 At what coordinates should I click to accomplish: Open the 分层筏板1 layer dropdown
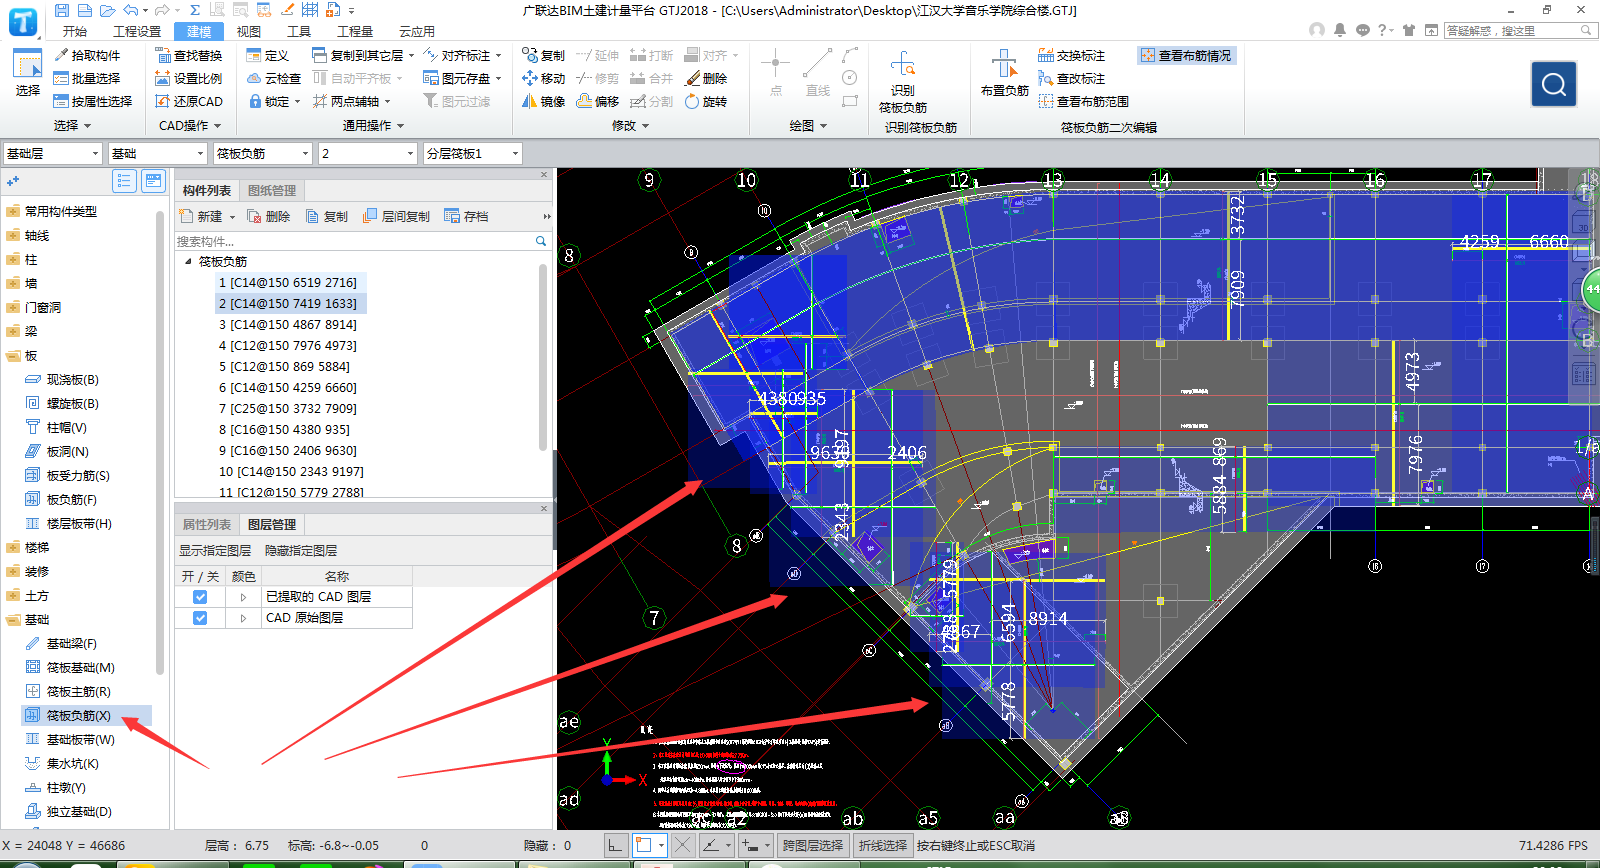point(473,153)
